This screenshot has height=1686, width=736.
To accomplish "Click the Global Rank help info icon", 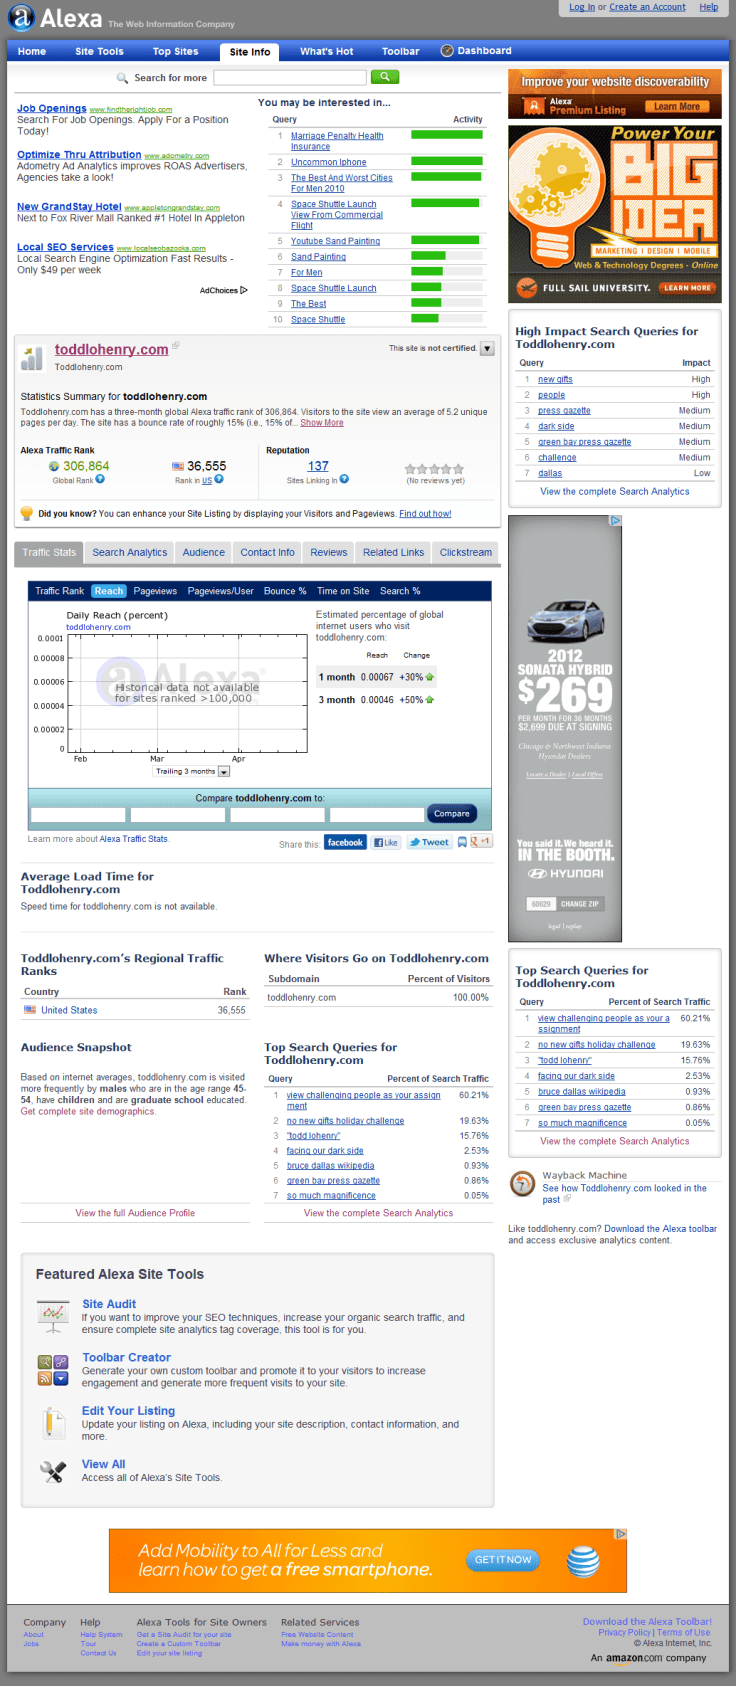I will pyautogui.click(x=100, y=479).
